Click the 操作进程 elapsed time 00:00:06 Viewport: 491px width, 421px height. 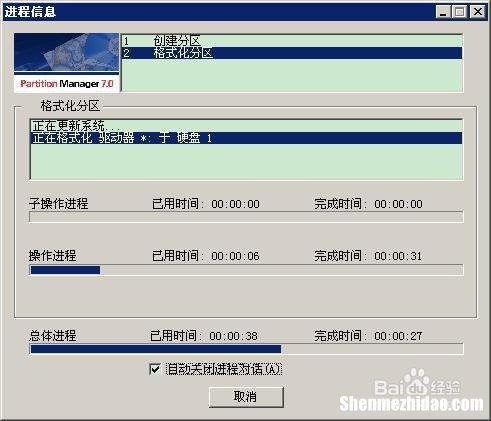tap(235, 256)
